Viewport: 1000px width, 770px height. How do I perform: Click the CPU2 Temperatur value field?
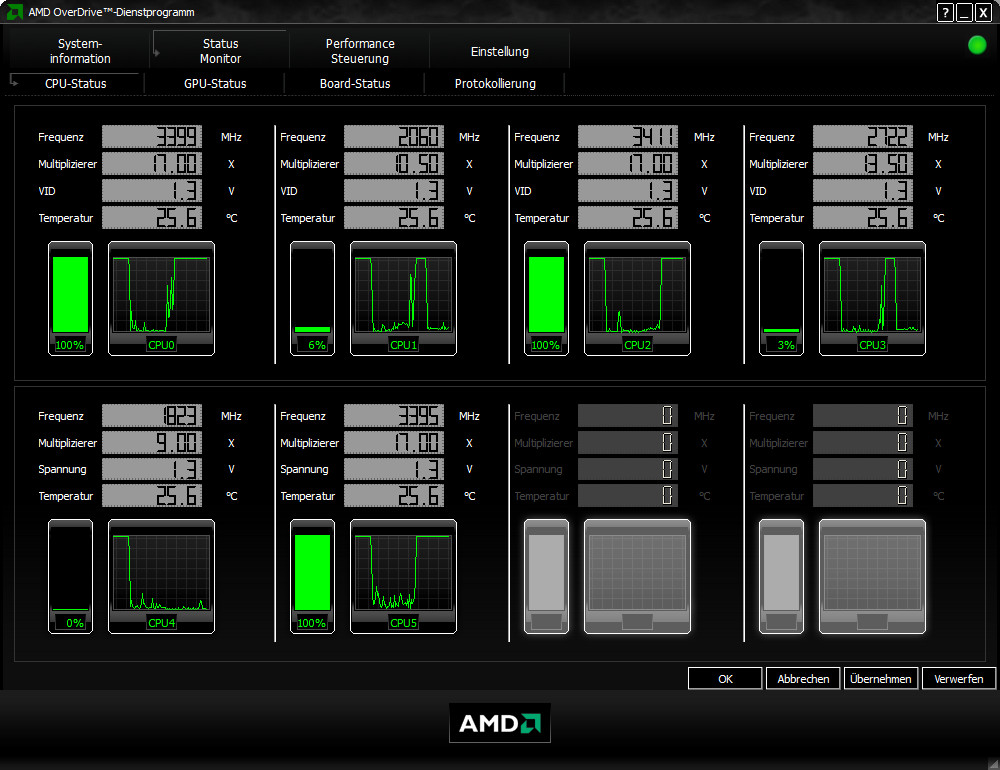click(628, 218)
